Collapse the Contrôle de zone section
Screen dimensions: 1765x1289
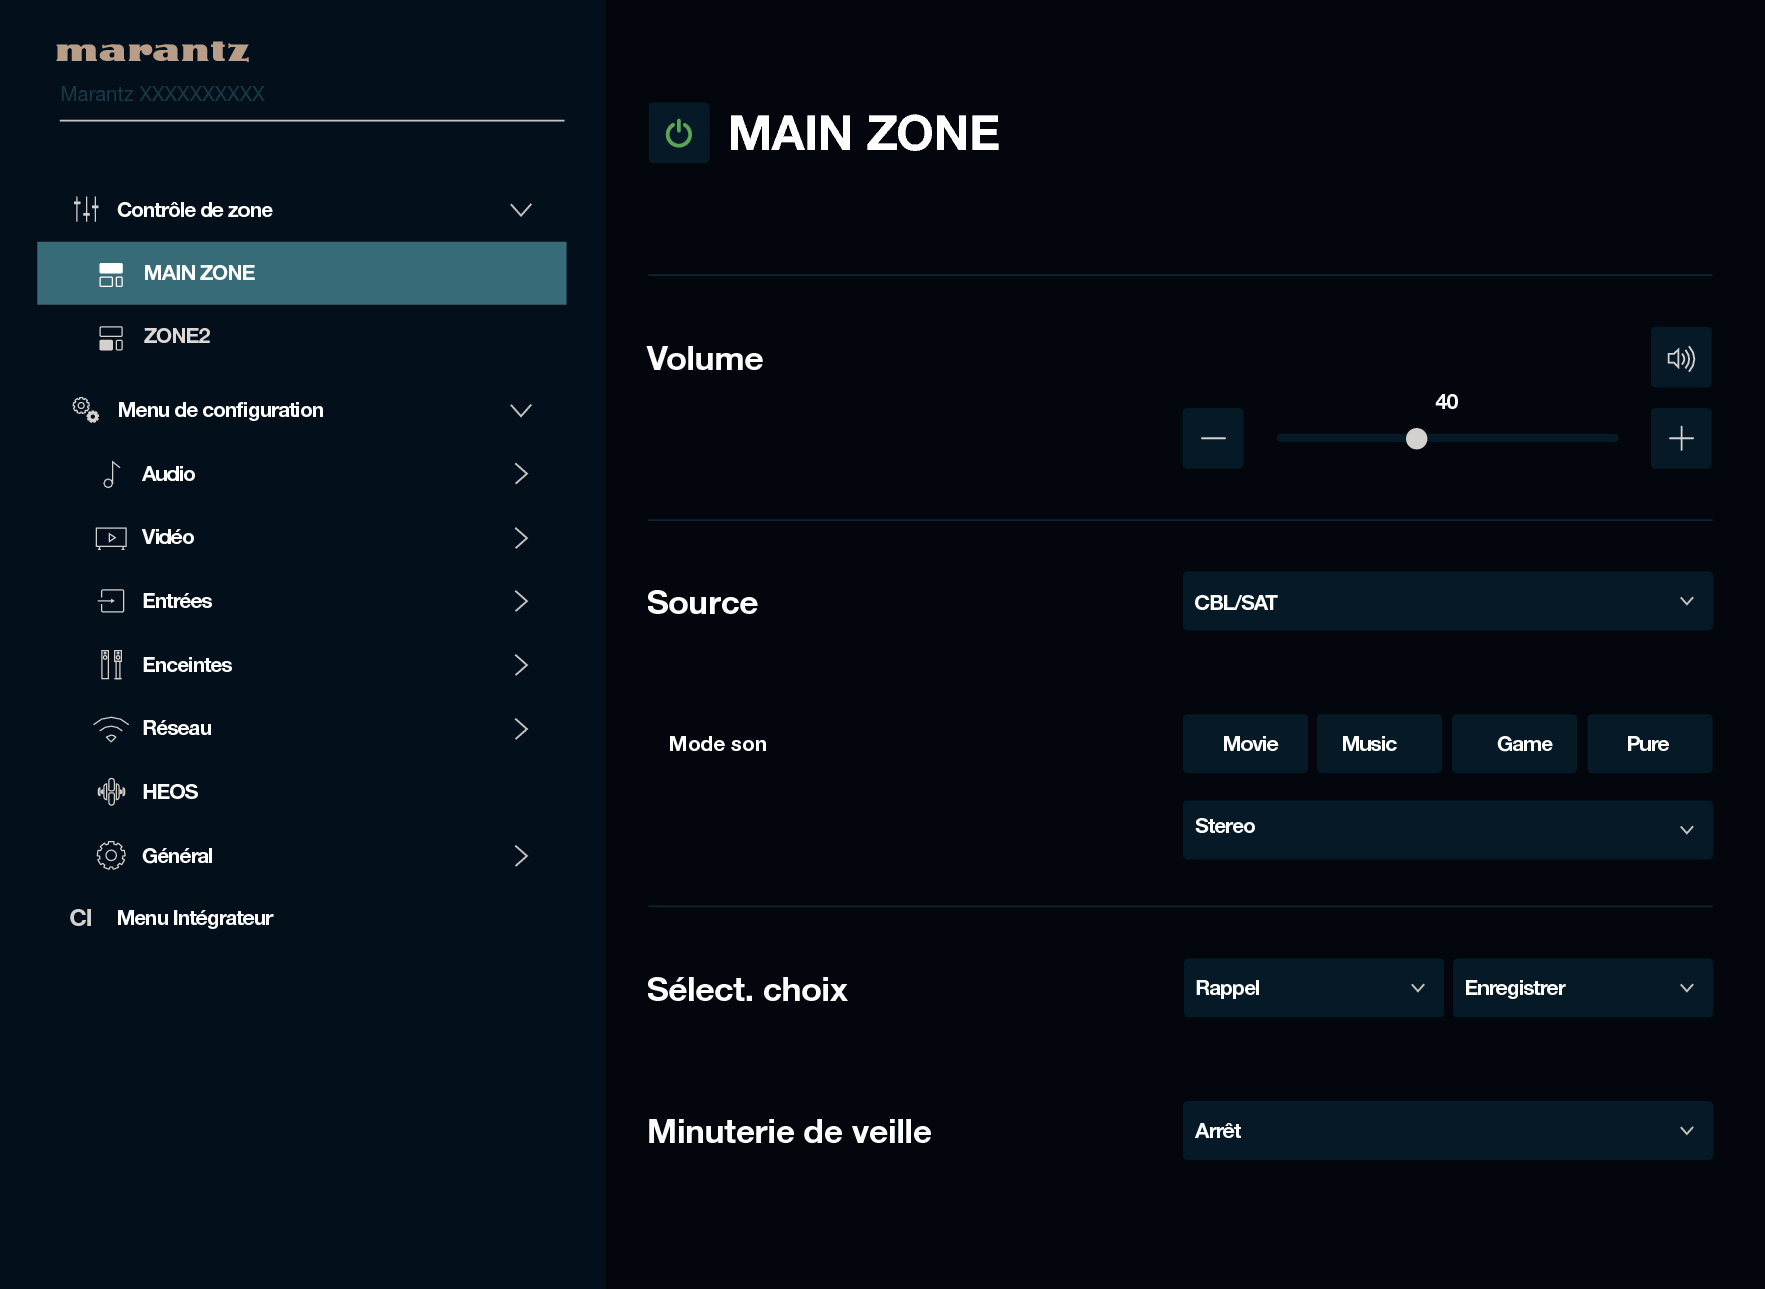click(x=520, y=210)
